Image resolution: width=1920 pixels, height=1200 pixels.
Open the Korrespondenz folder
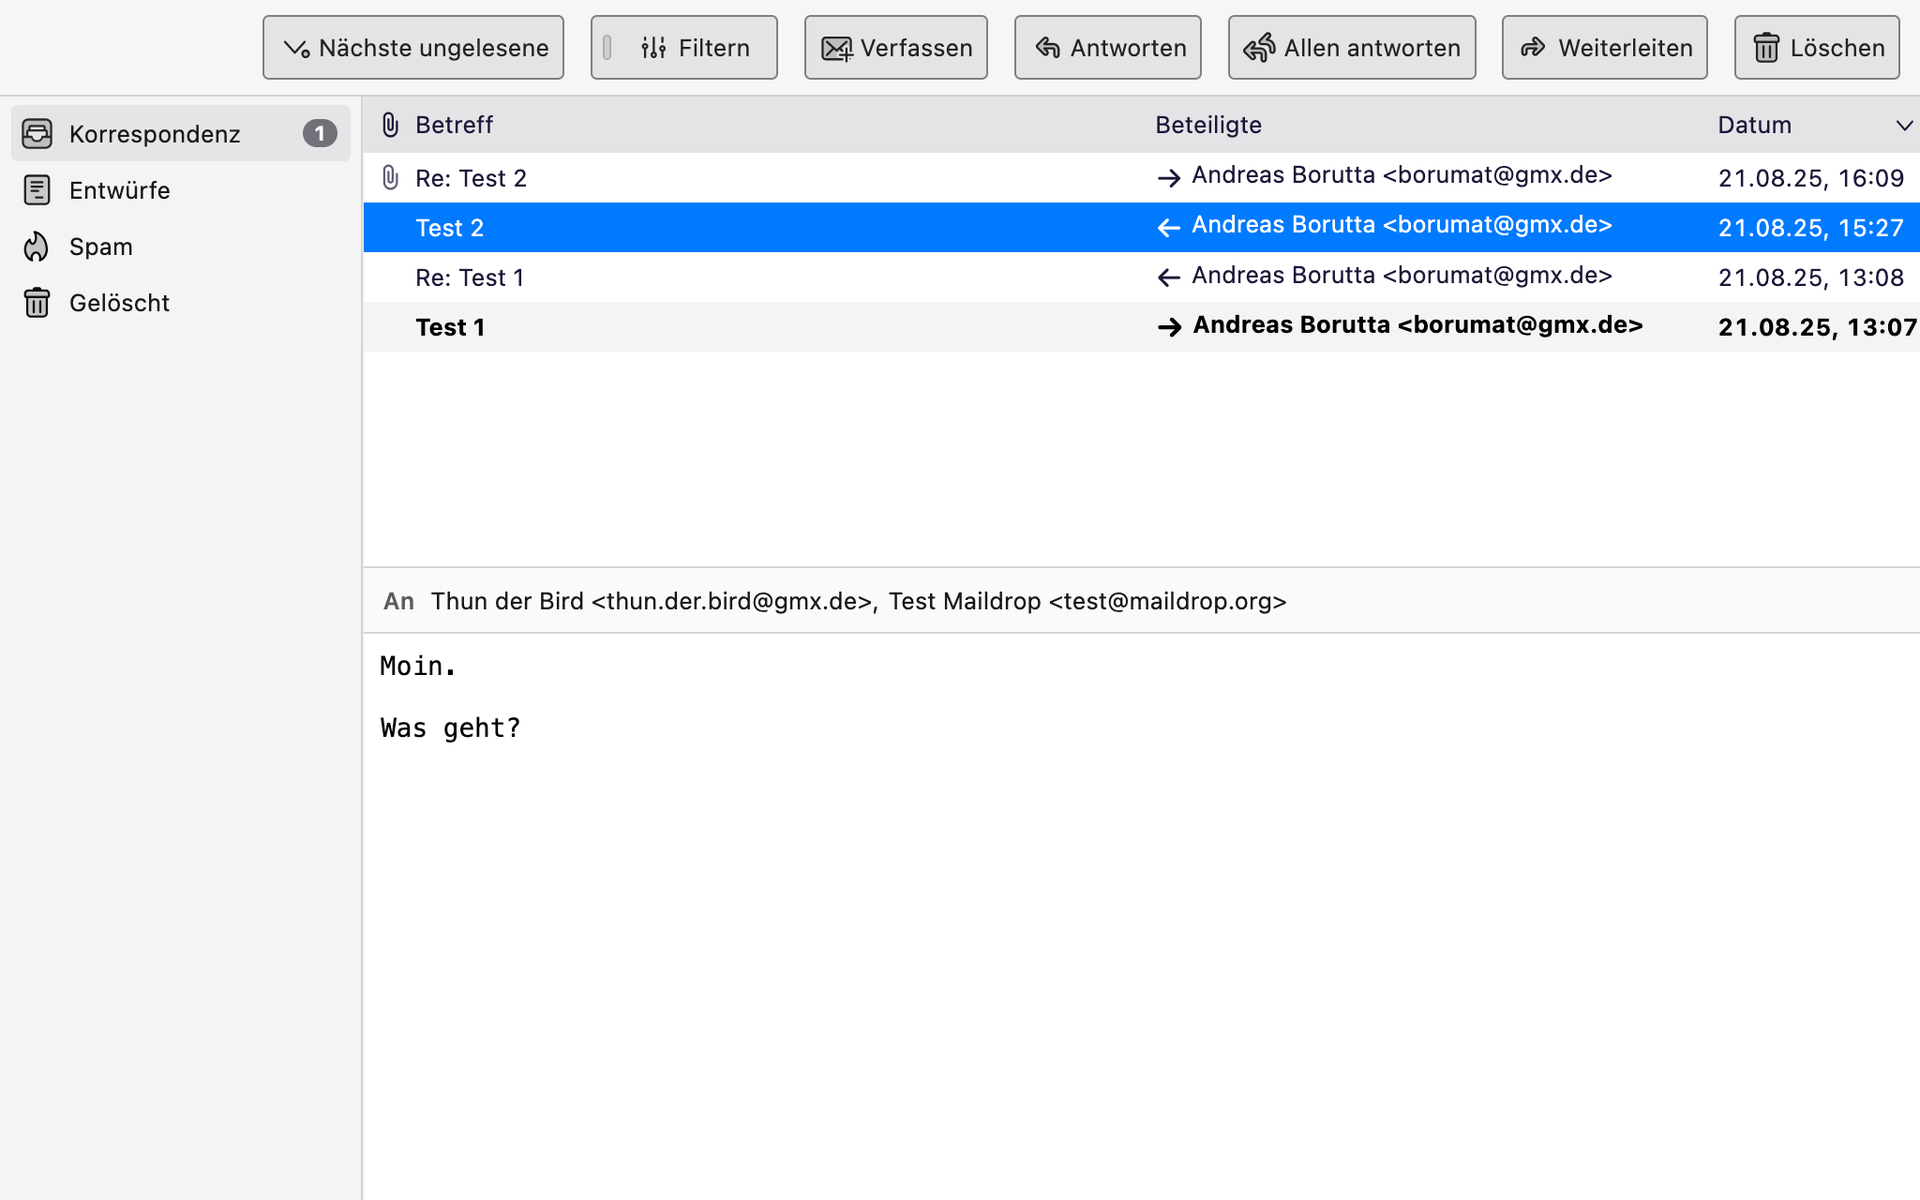[x=155, y=134]
